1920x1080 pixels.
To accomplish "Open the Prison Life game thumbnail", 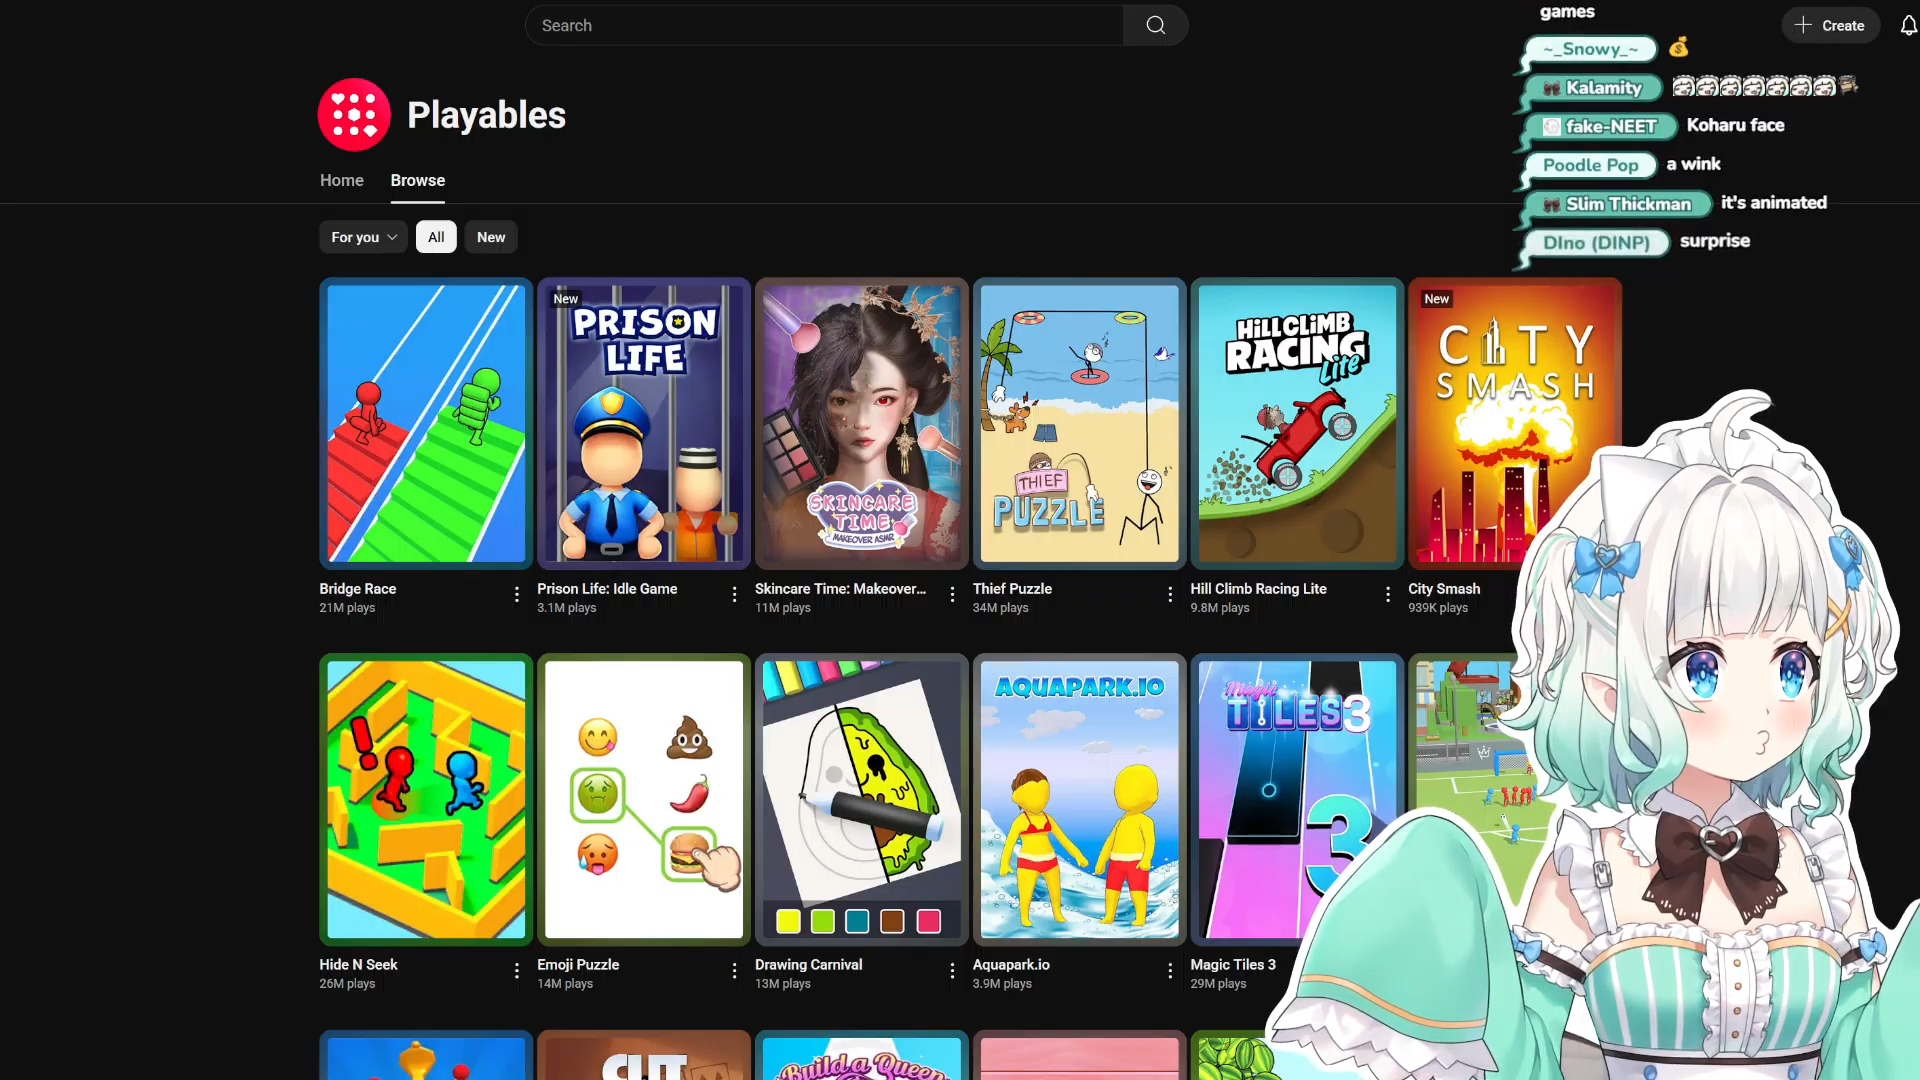I will pos(644,424).
